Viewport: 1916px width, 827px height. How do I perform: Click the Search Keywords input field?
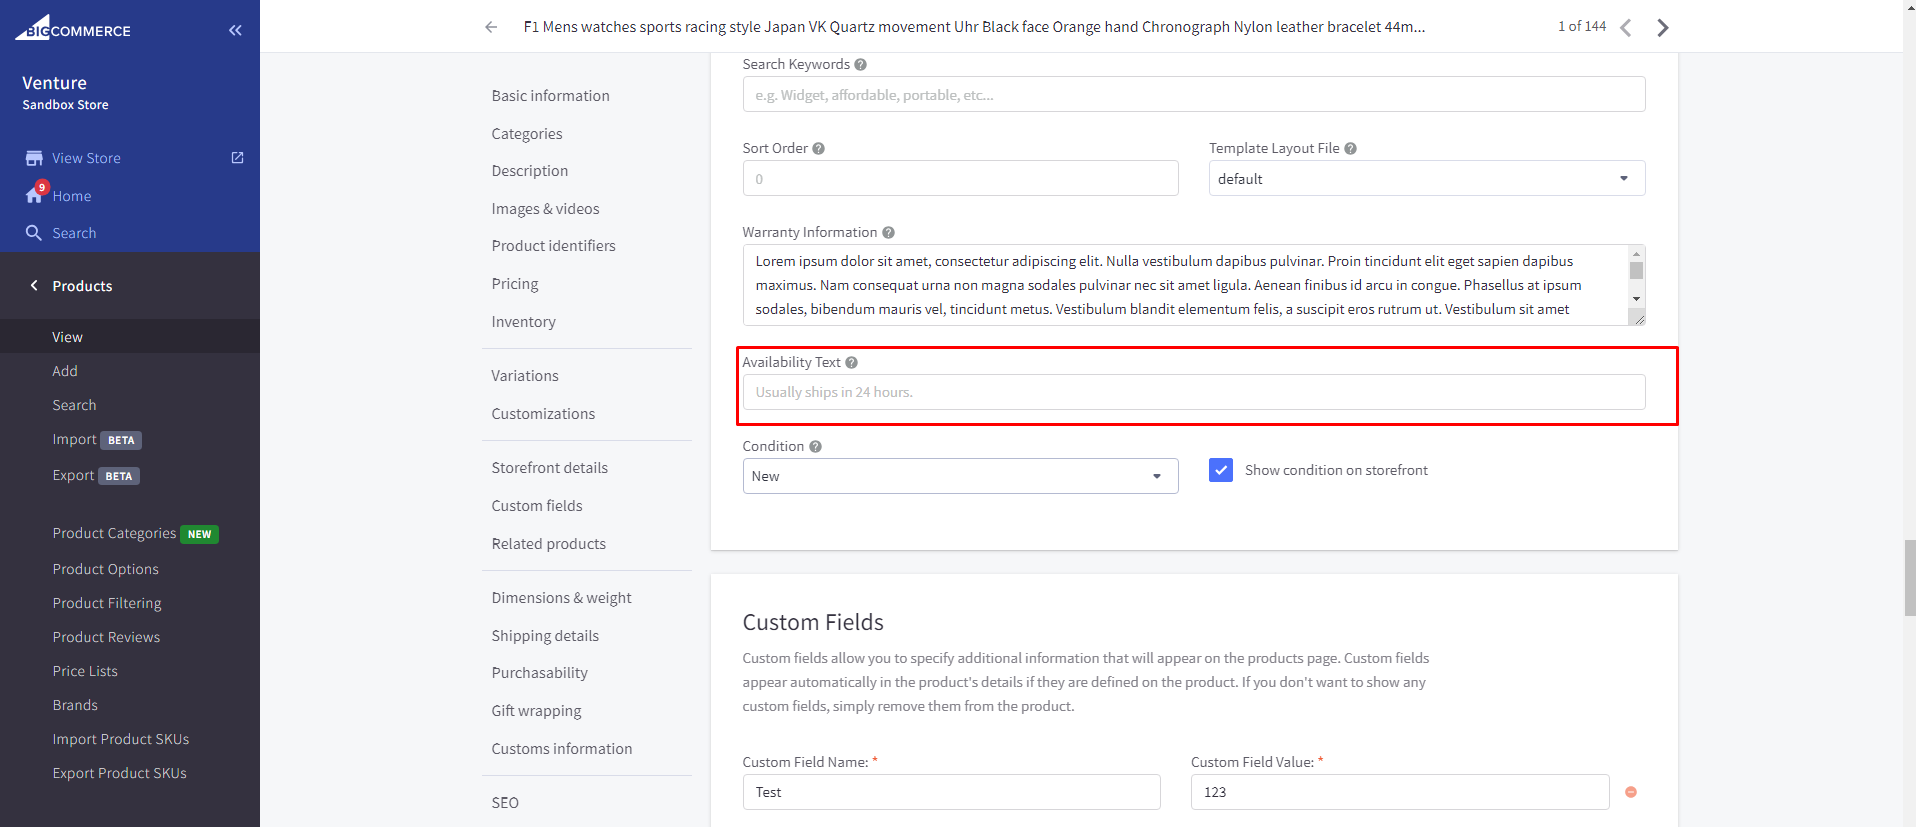point(1194,94)
